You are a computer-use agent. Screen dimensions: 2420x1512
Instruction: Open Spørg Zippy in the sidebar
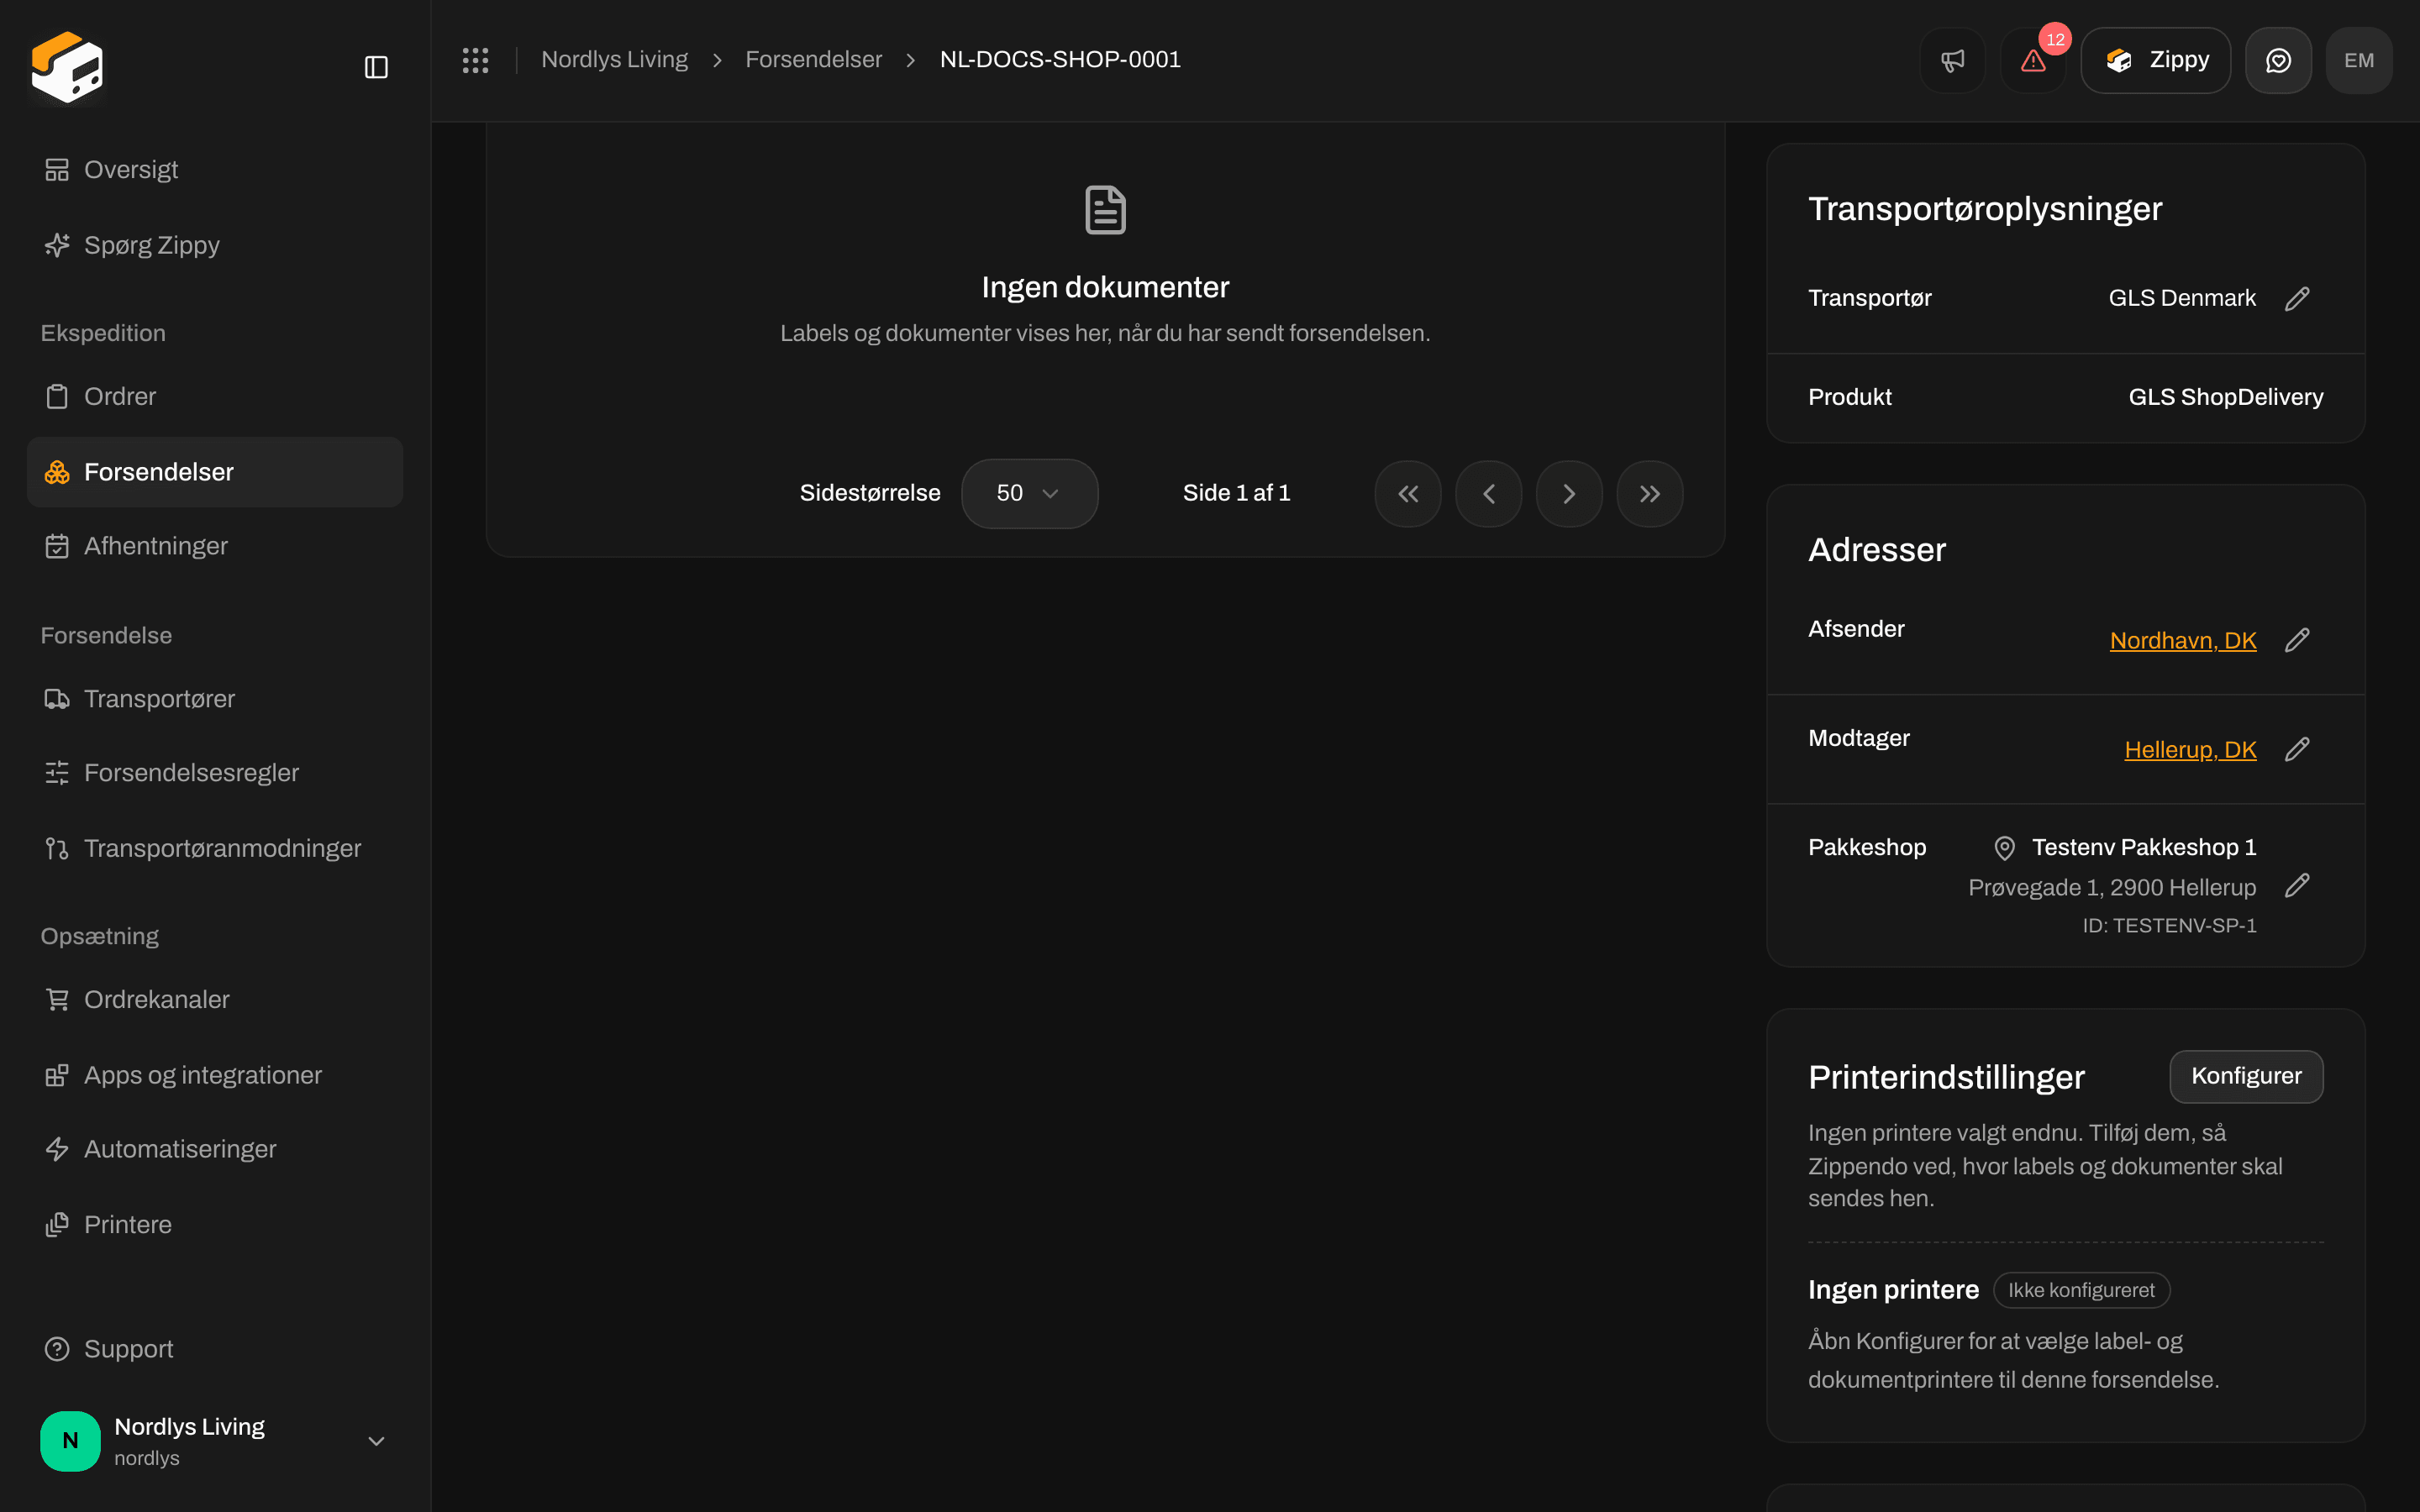click(214, 245)
